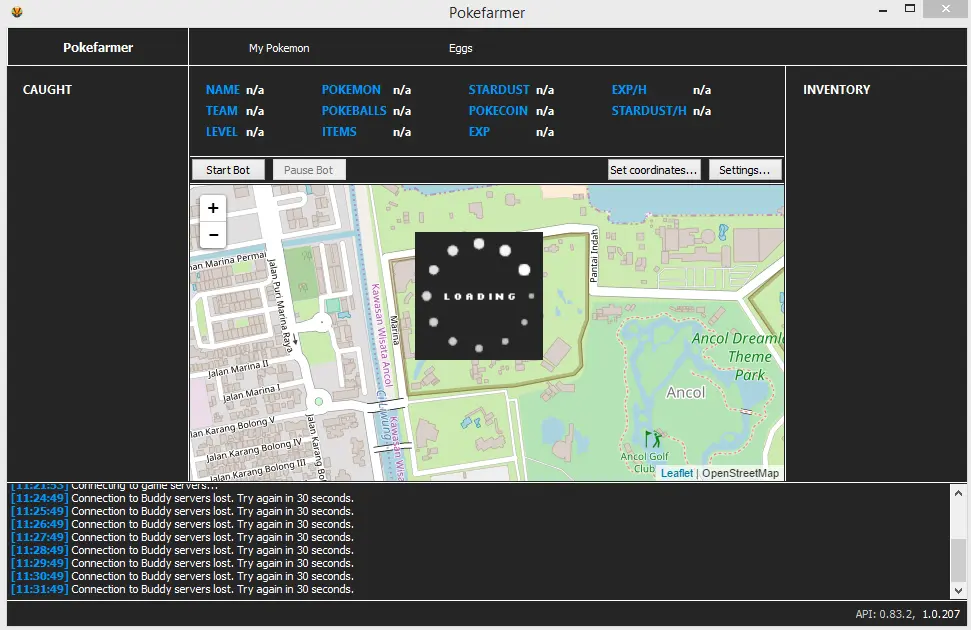Select the 11:26:49 log entry
This screenshot has width=971, height=630.
[183, 524]
